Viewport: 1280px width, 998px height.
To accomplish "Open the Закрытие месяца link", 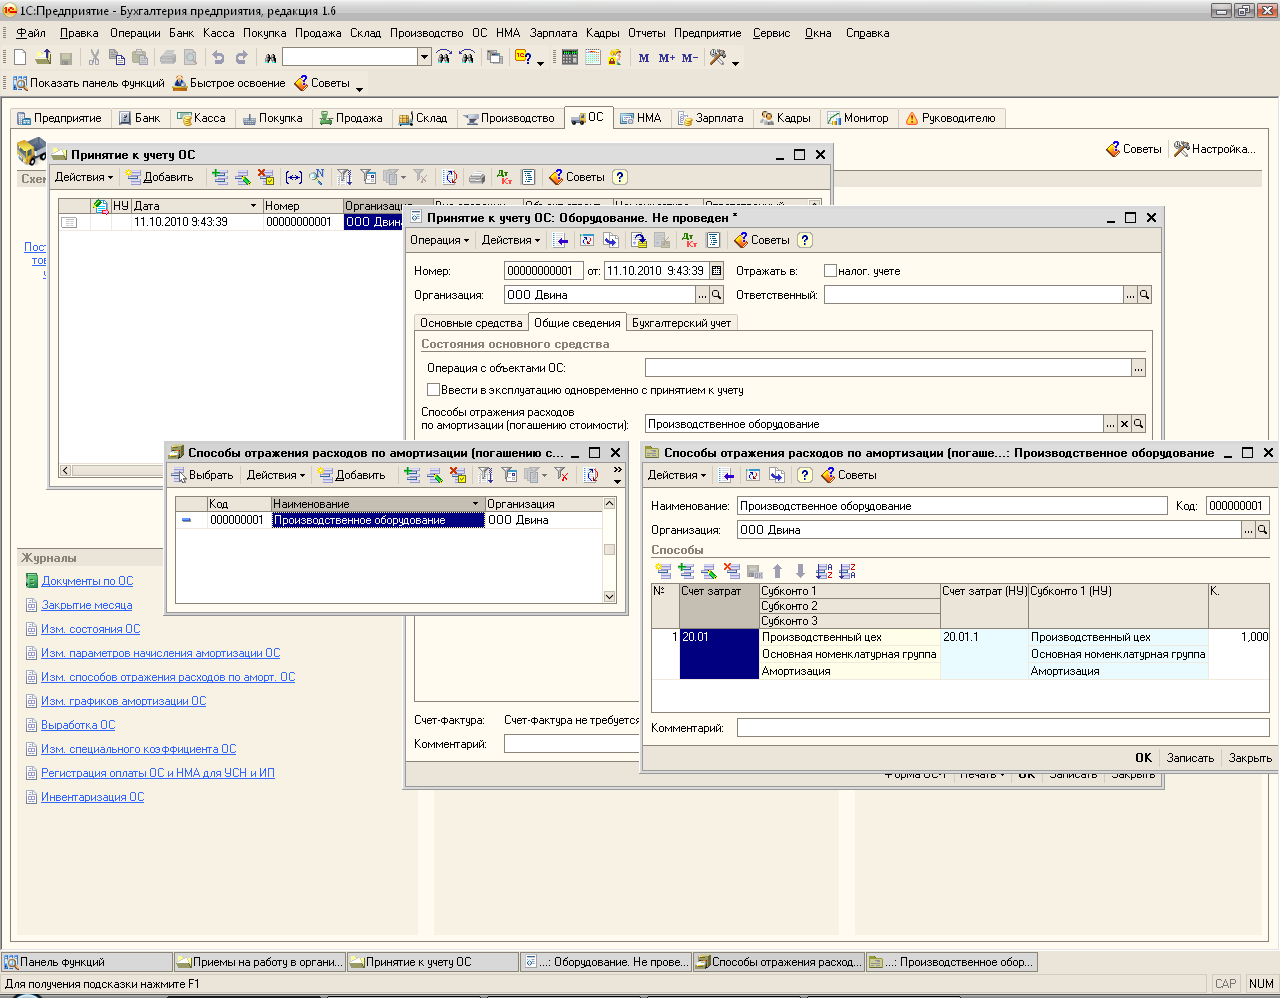I will tap(87, 605).
